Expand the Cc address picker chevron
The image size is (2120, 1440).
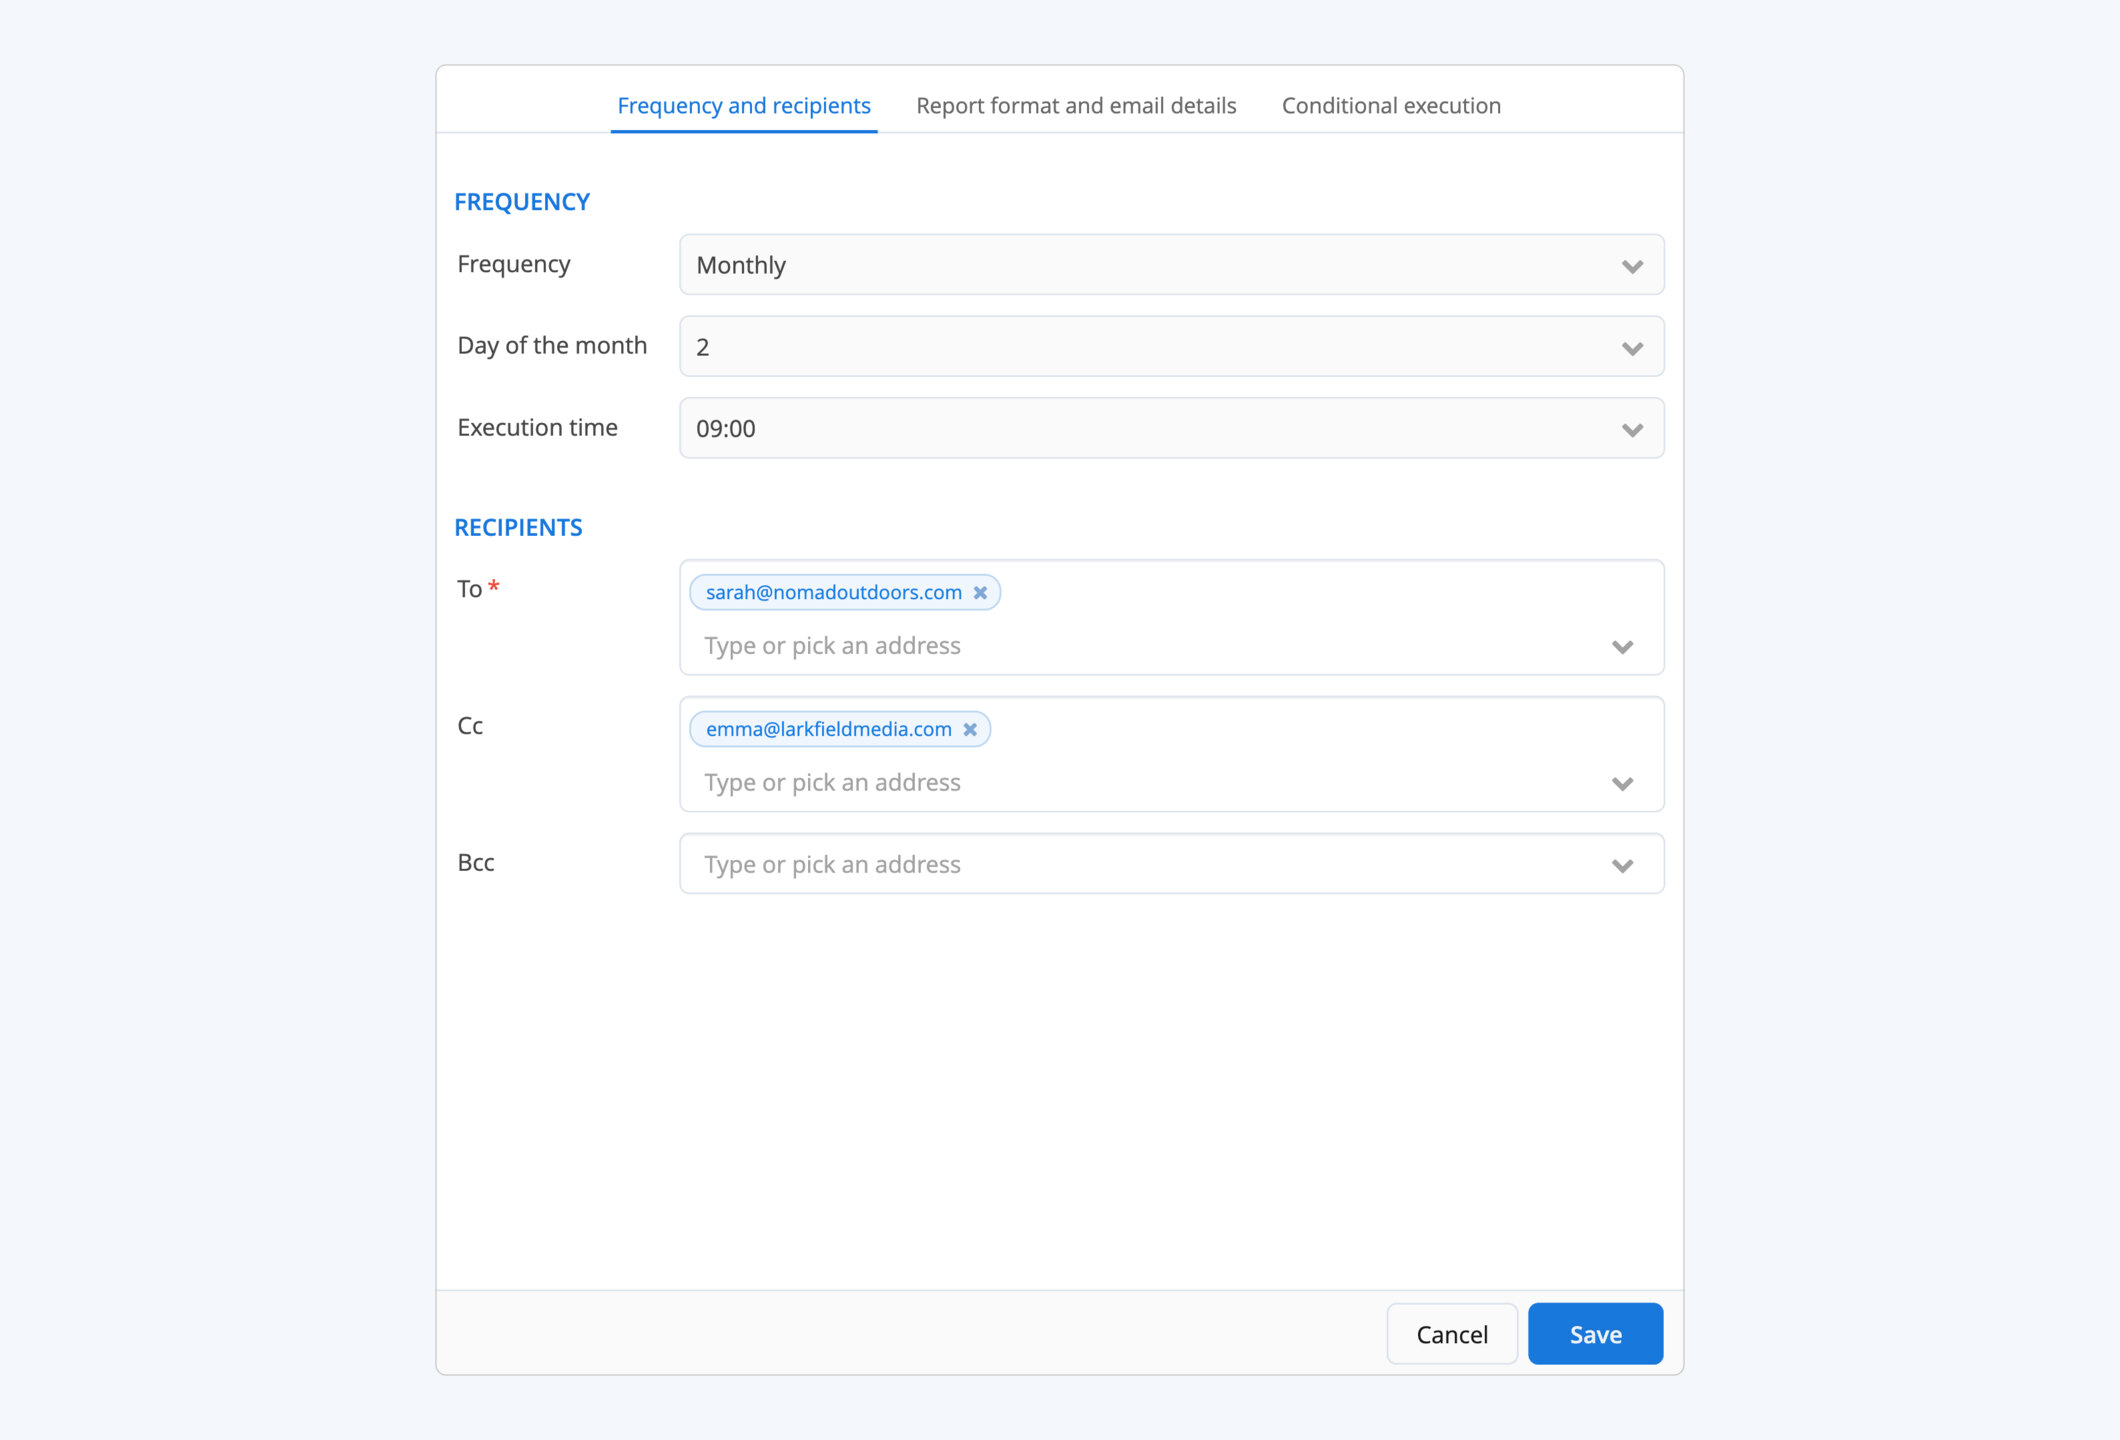(1623, 784)
